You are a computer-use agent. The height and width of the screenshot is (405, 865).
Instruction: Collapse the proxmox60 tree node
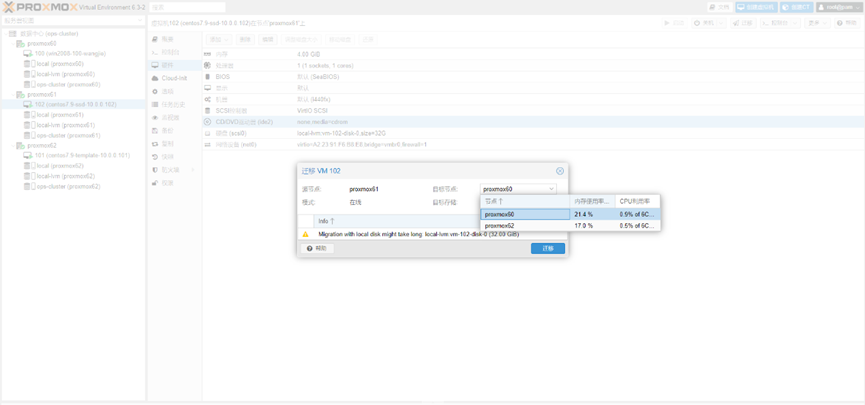coord(13,44)
